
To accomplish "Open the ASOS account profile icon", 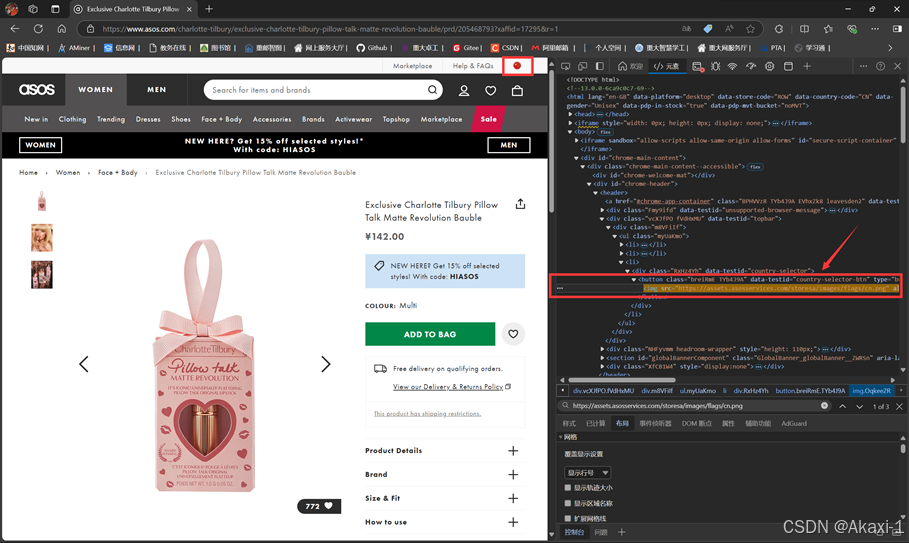I will pos(464,90).
